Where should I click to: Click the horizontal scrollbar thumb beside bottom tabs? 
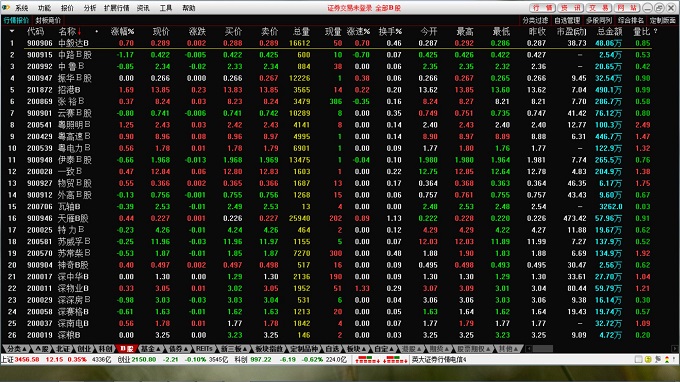[543, 349]
